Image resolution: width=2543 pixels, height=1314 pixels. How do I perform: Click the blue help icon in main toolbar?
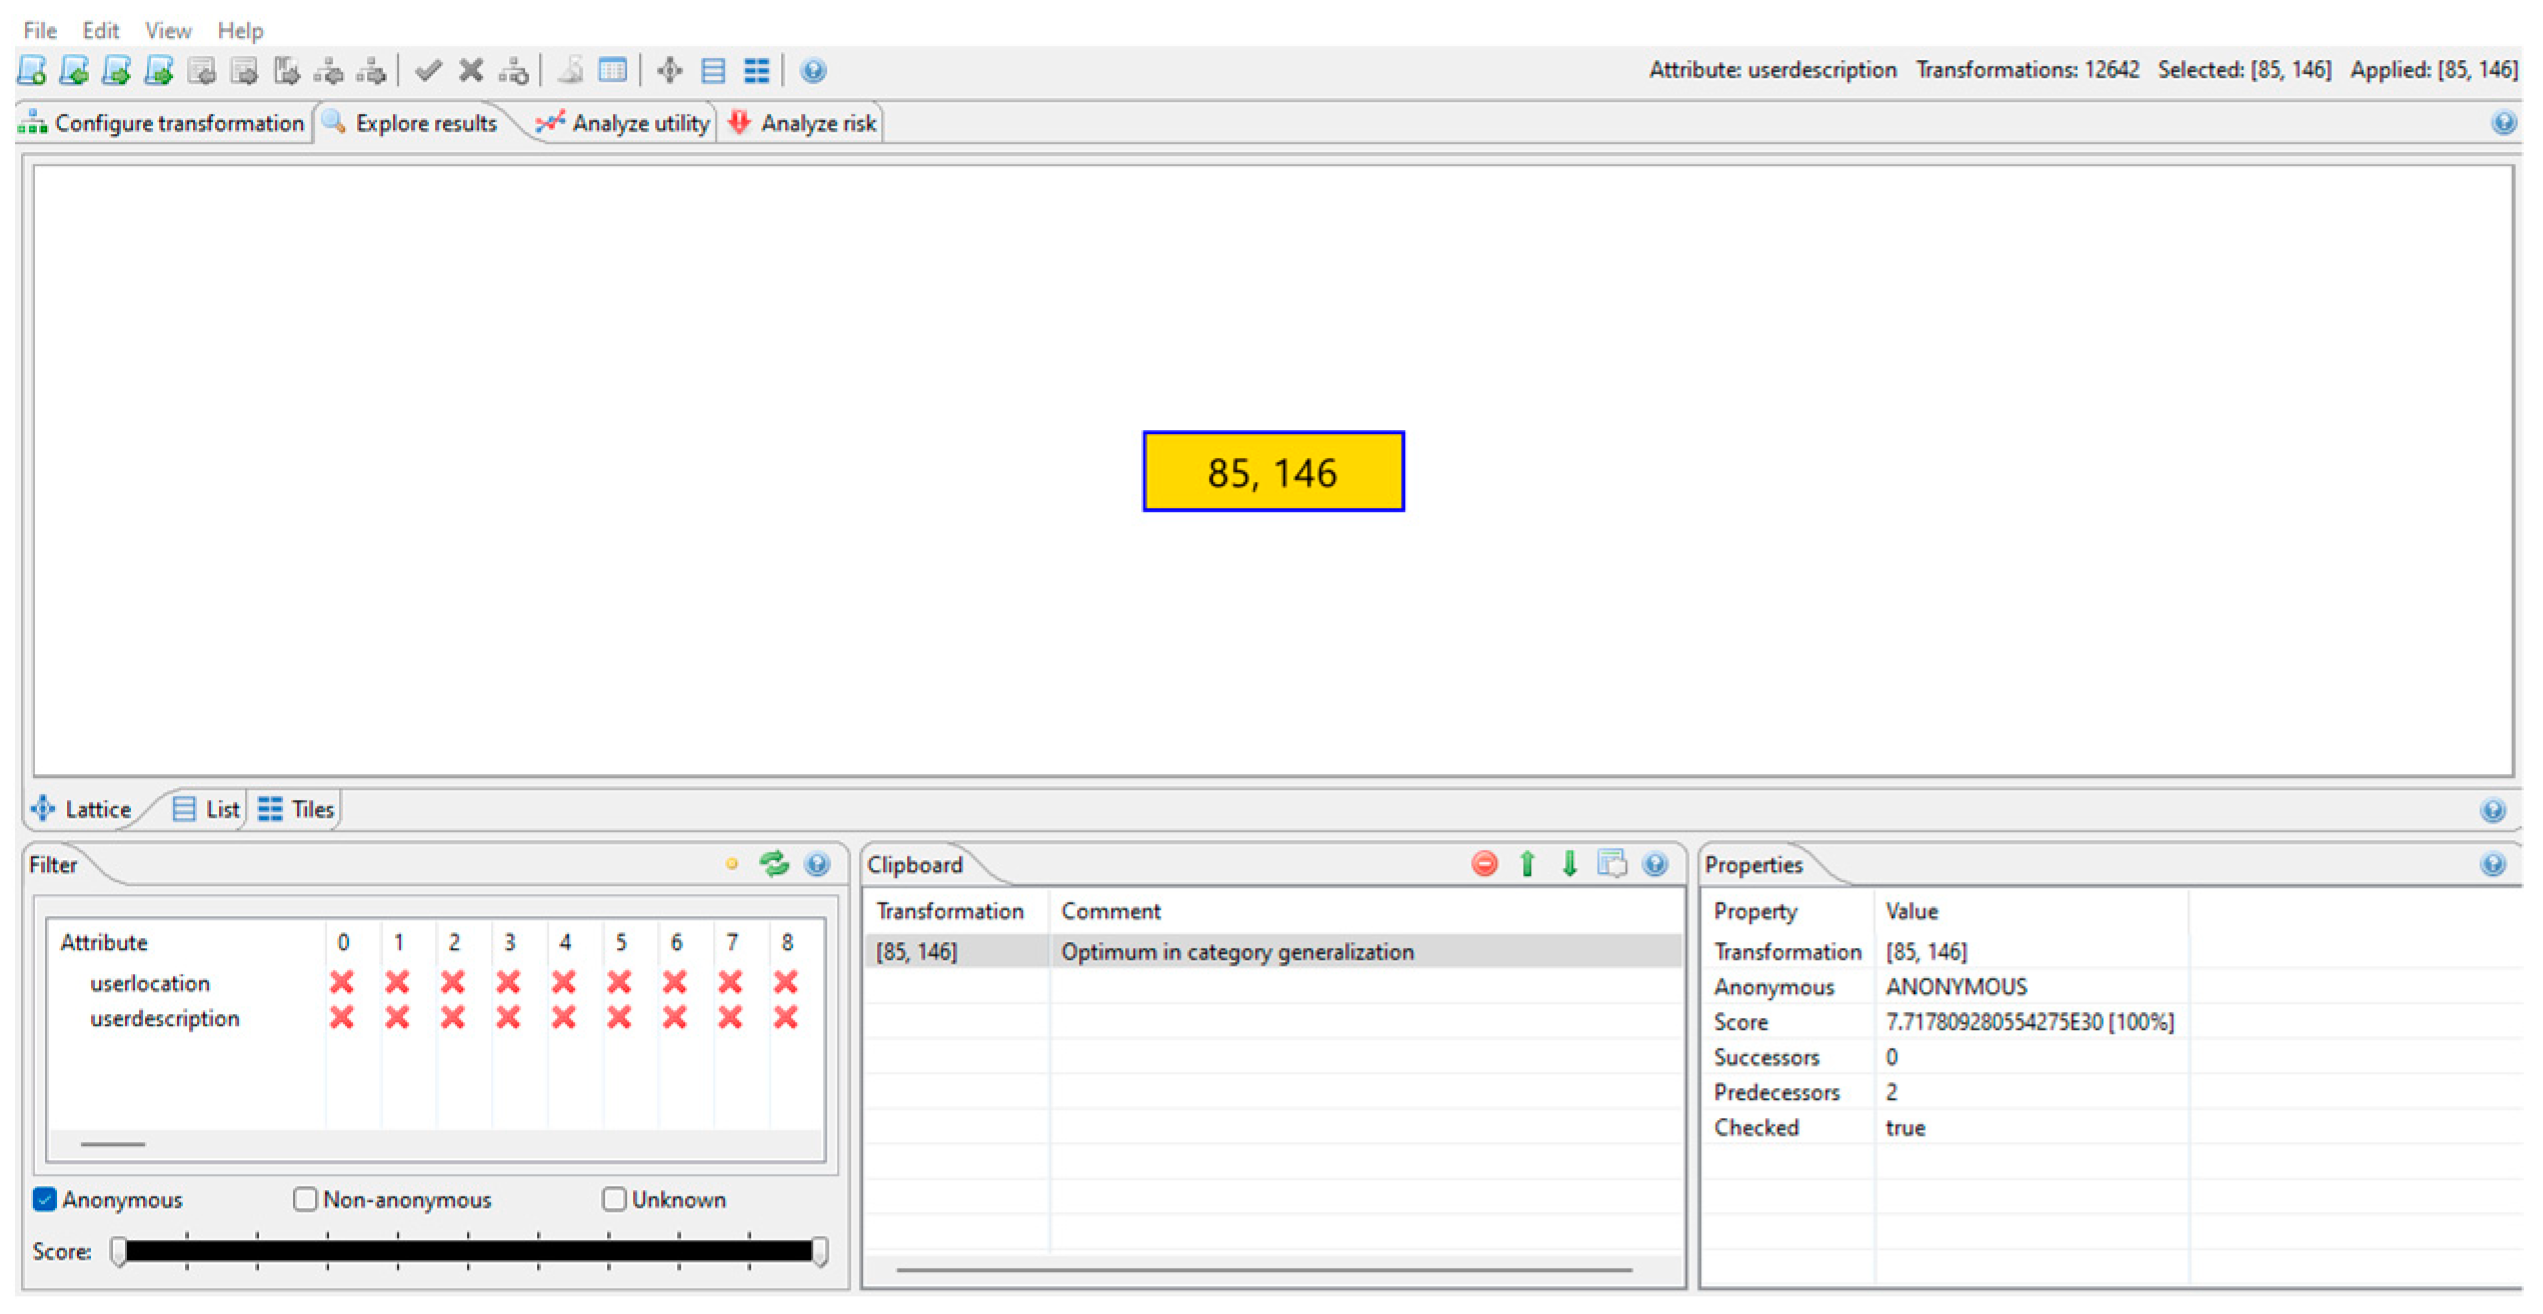[813, 71]
